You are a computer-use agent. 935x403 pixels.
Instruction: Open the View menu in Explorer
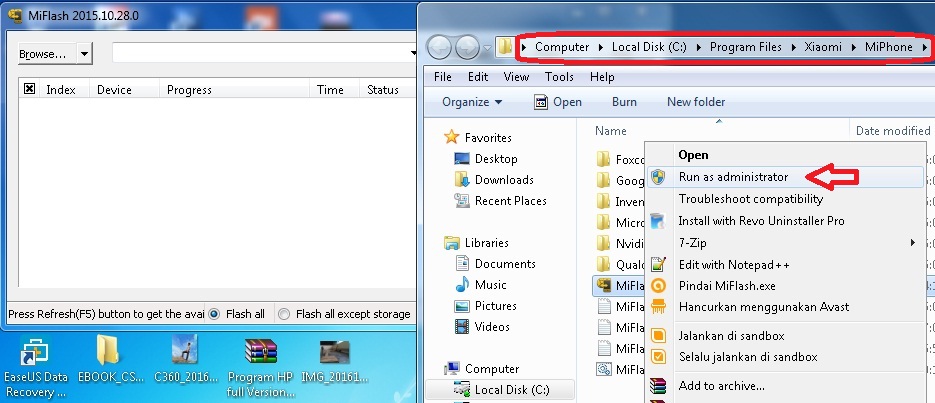(x=516, y=77)
